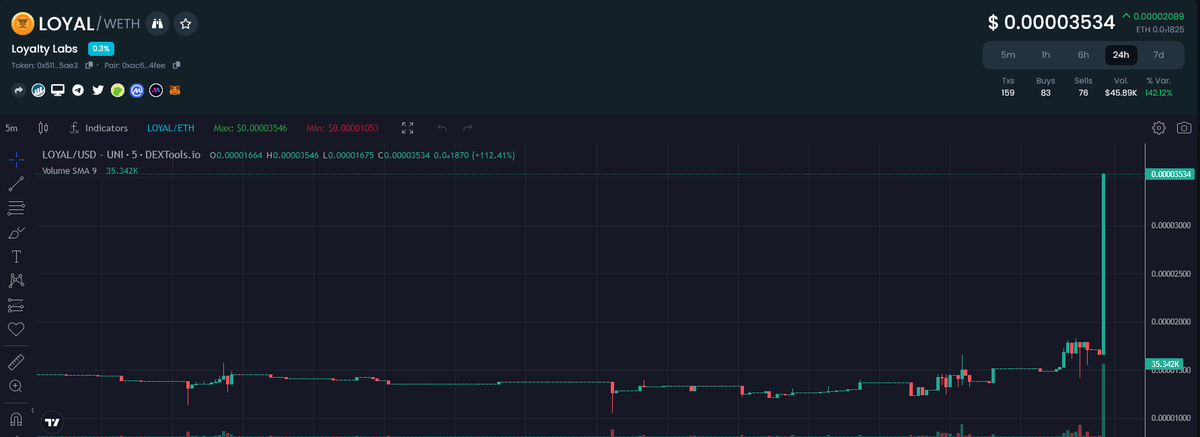This screenshot has height=437, width=1200.
Task: Select the horizontal lines Fibonacci tool
Action: [16, 208]
